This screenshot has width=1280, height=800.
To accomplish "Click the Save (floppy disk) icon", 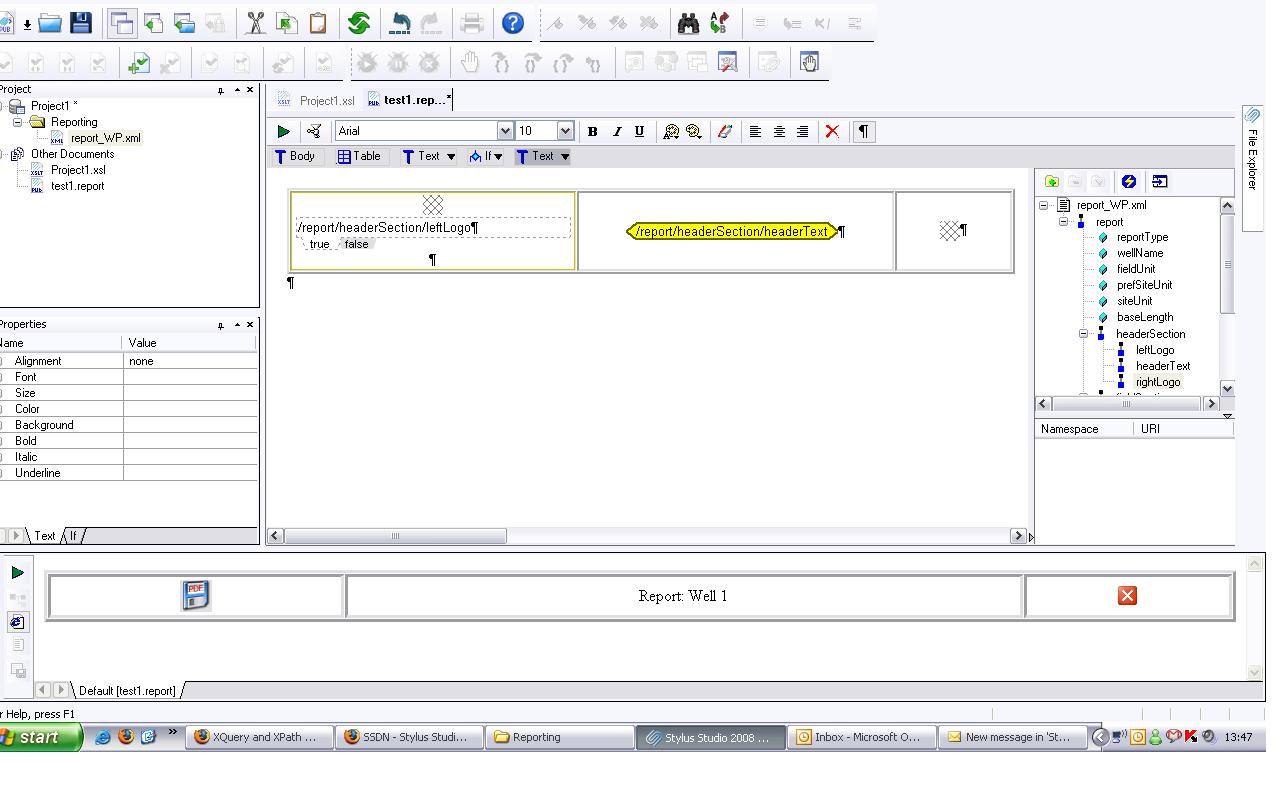I will click(x=80, y=23).
